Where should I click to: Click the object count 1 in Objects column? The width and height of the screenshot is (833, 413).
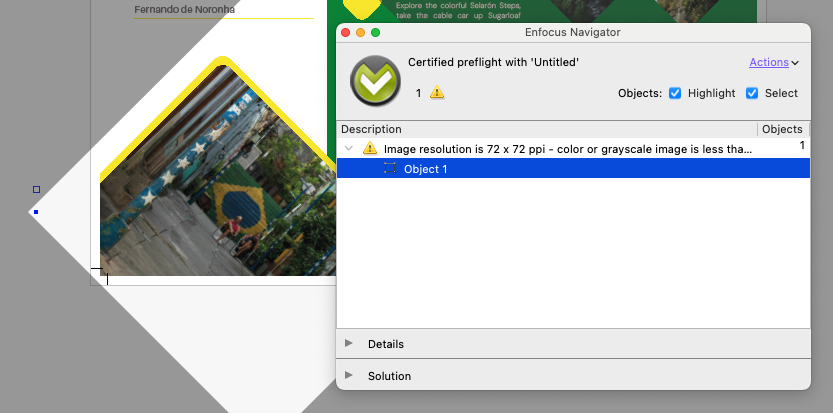(x=802, y=145)
